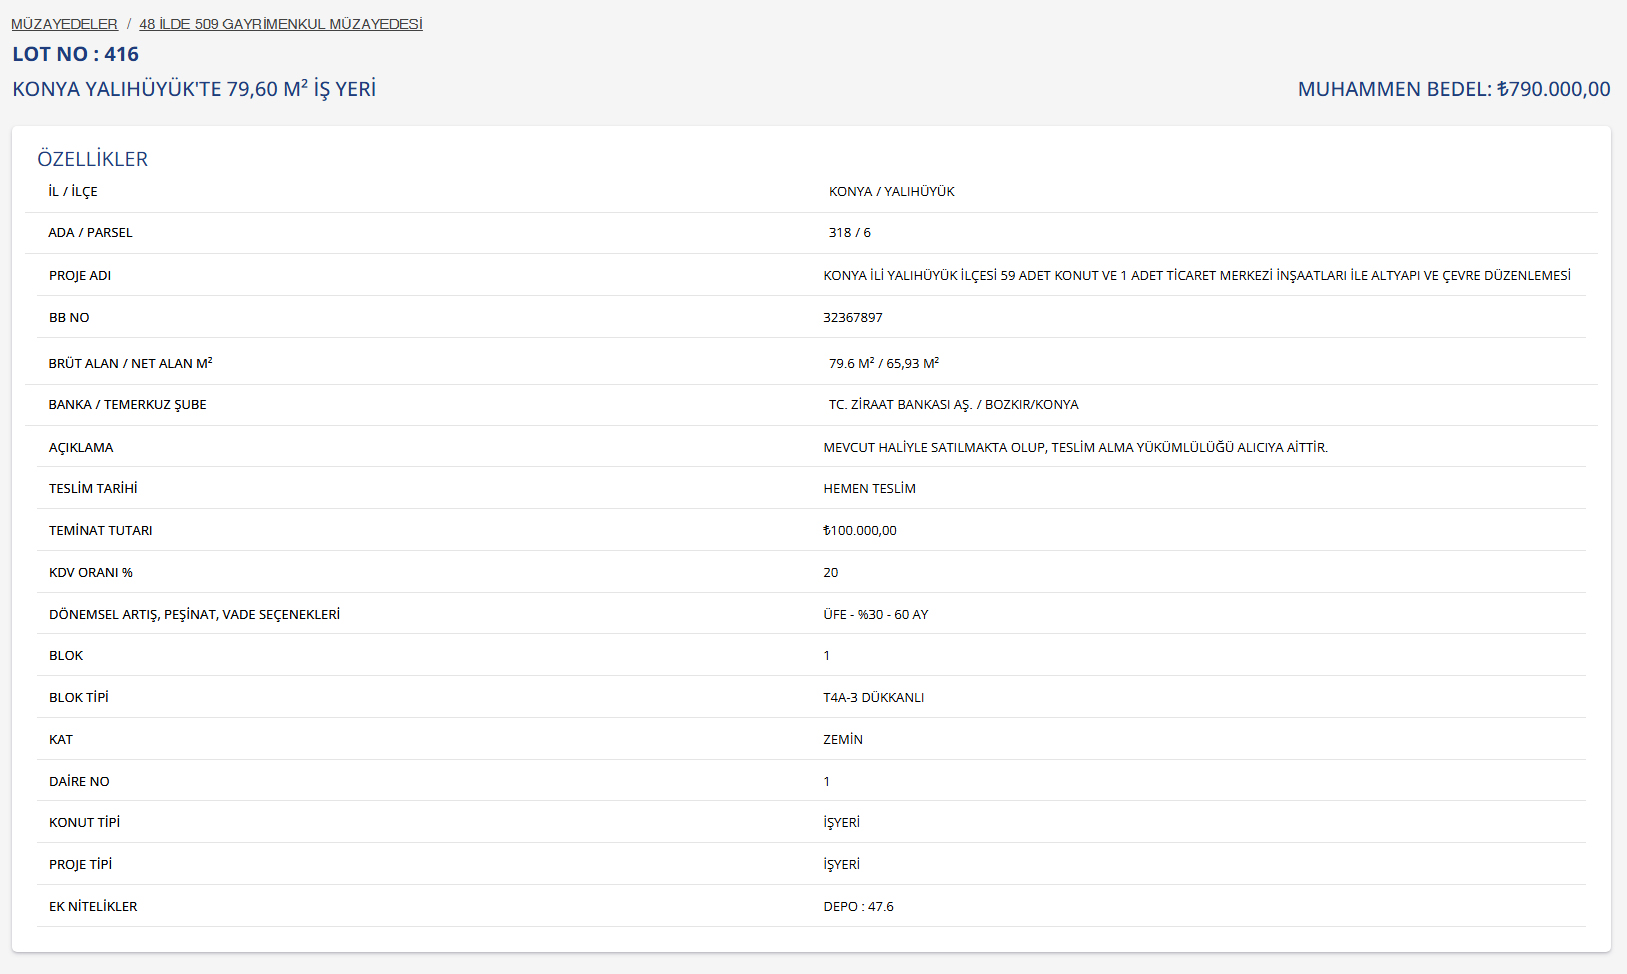The width and height of the screenshot is (1627, 974).
Task: Click the KONYA YALIHÜYÜK'TE 79,60 M² İŞ YERİ title
Action: pos(194,89)
